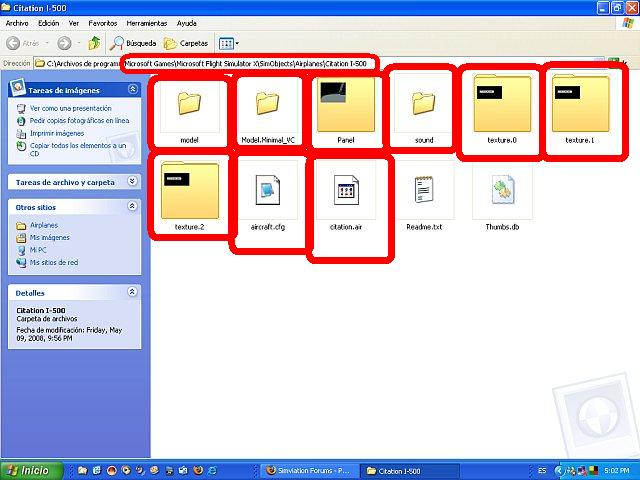
Task: Click the Up folder toolbar icon
Action: pyautogui.click(x=94, y=43)
